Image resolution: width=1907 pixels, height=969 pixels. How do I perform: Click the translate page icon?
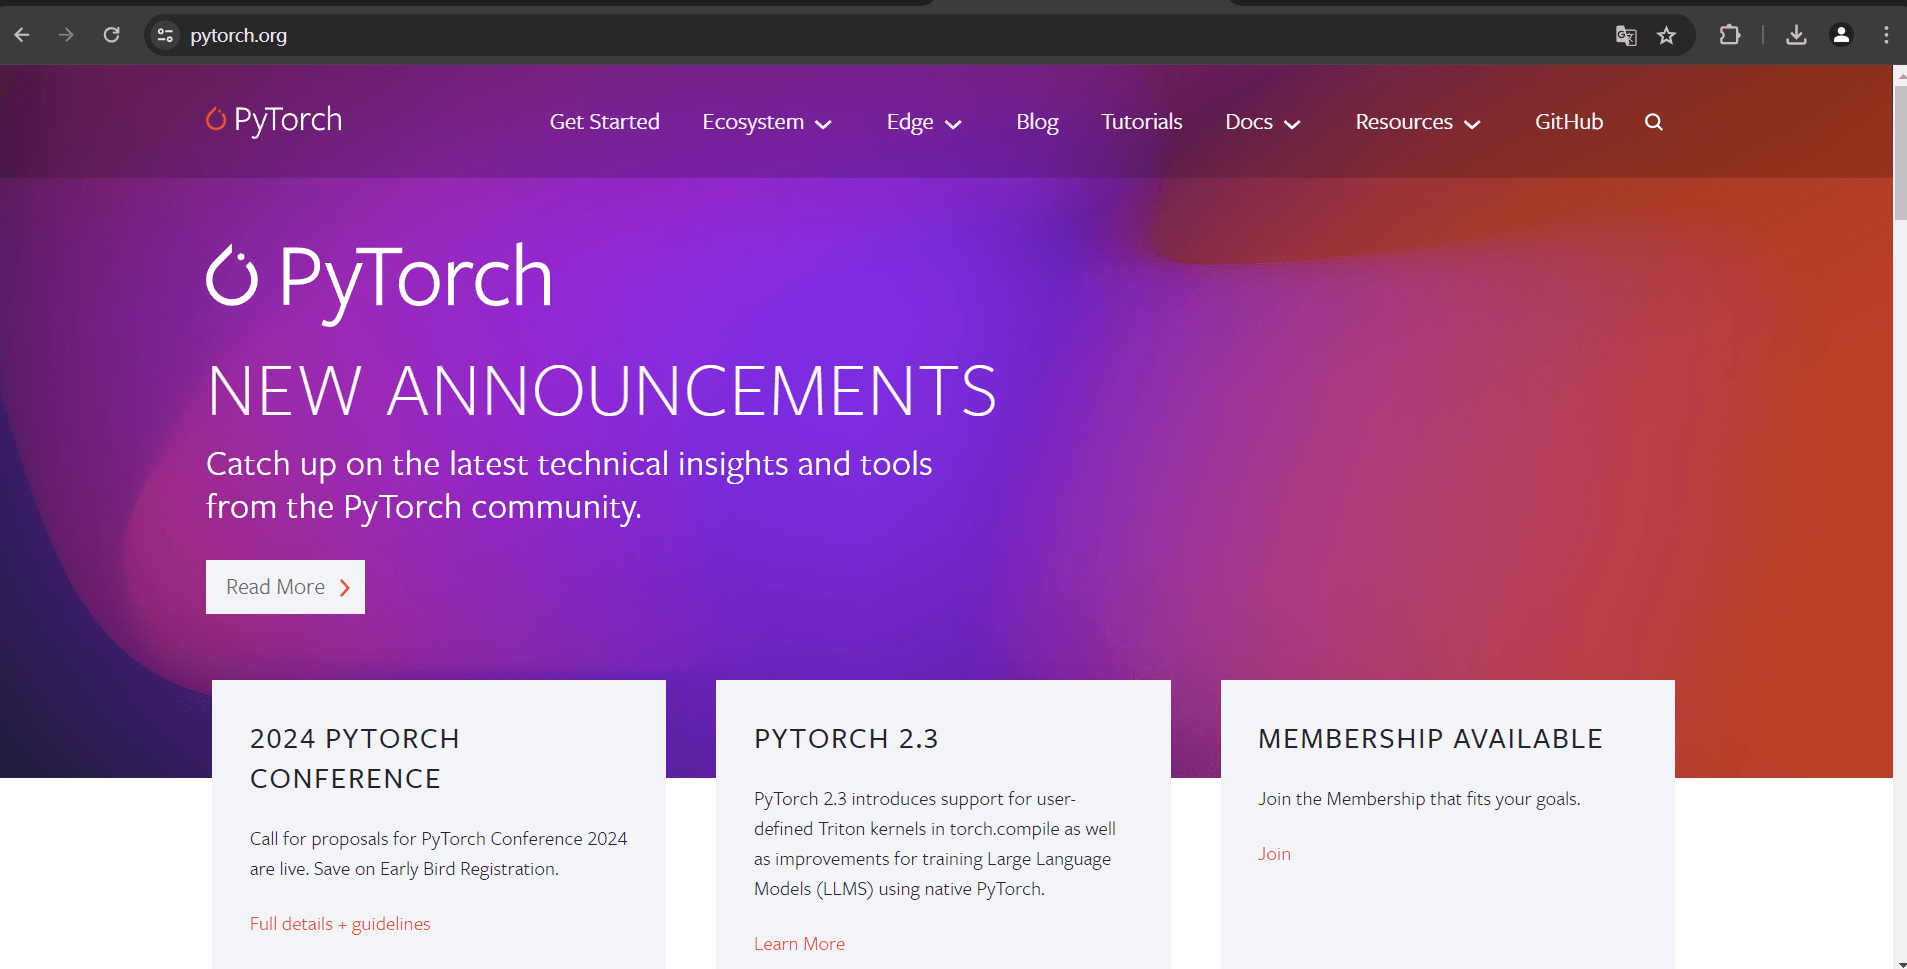pos(1626,36)
